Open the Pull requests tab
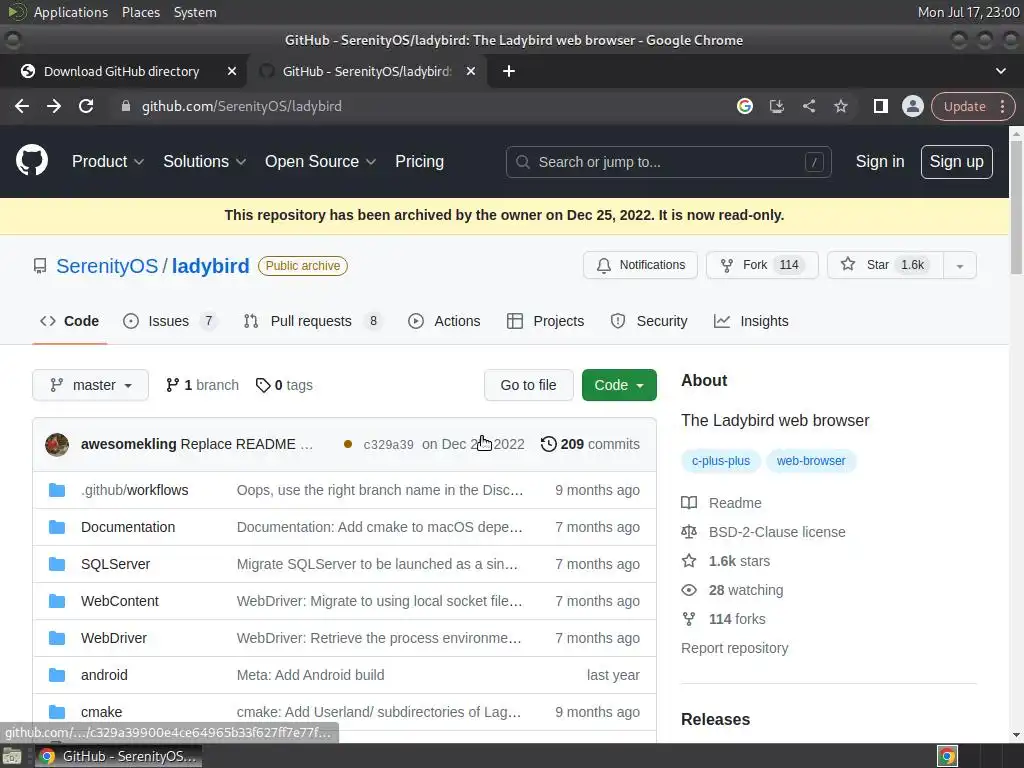The height and width of the screenshot is (768, 1024). coord(312,321)
